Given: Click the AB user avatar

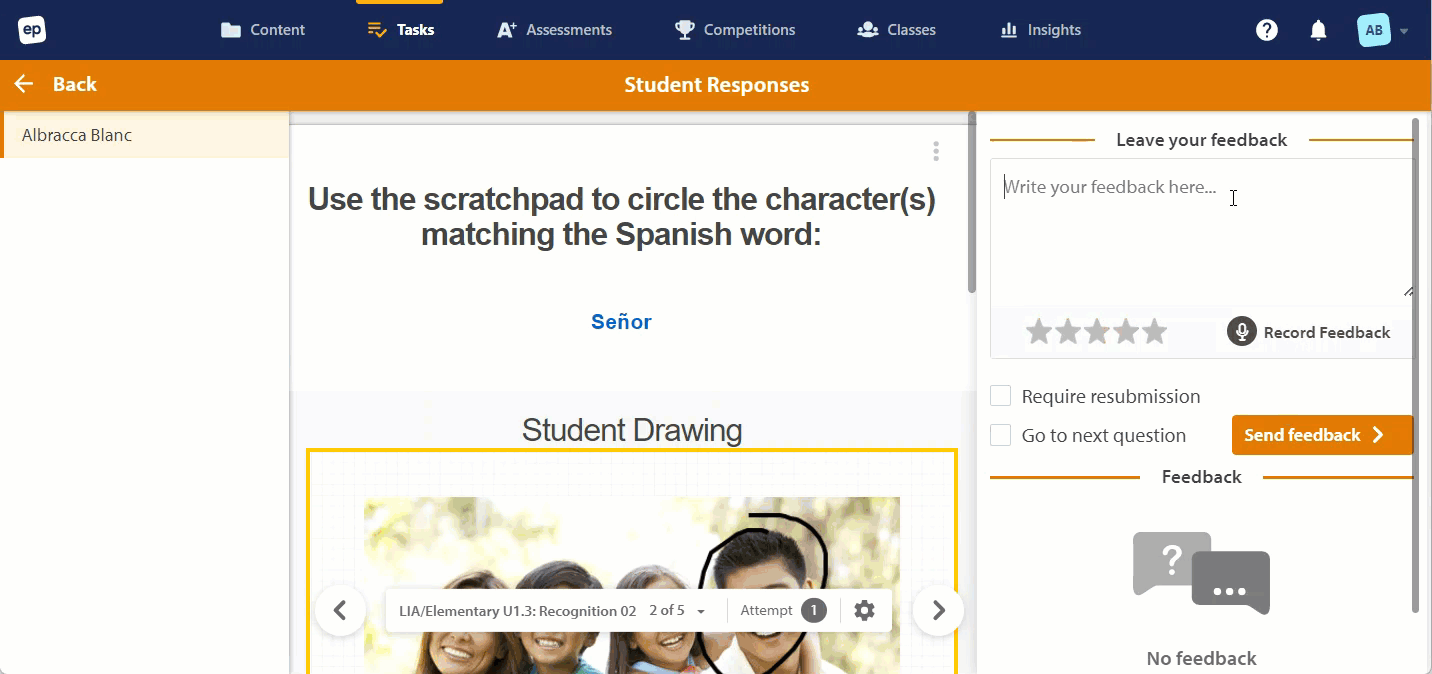Looking at the screenshot, I should tap(1374, 30).
